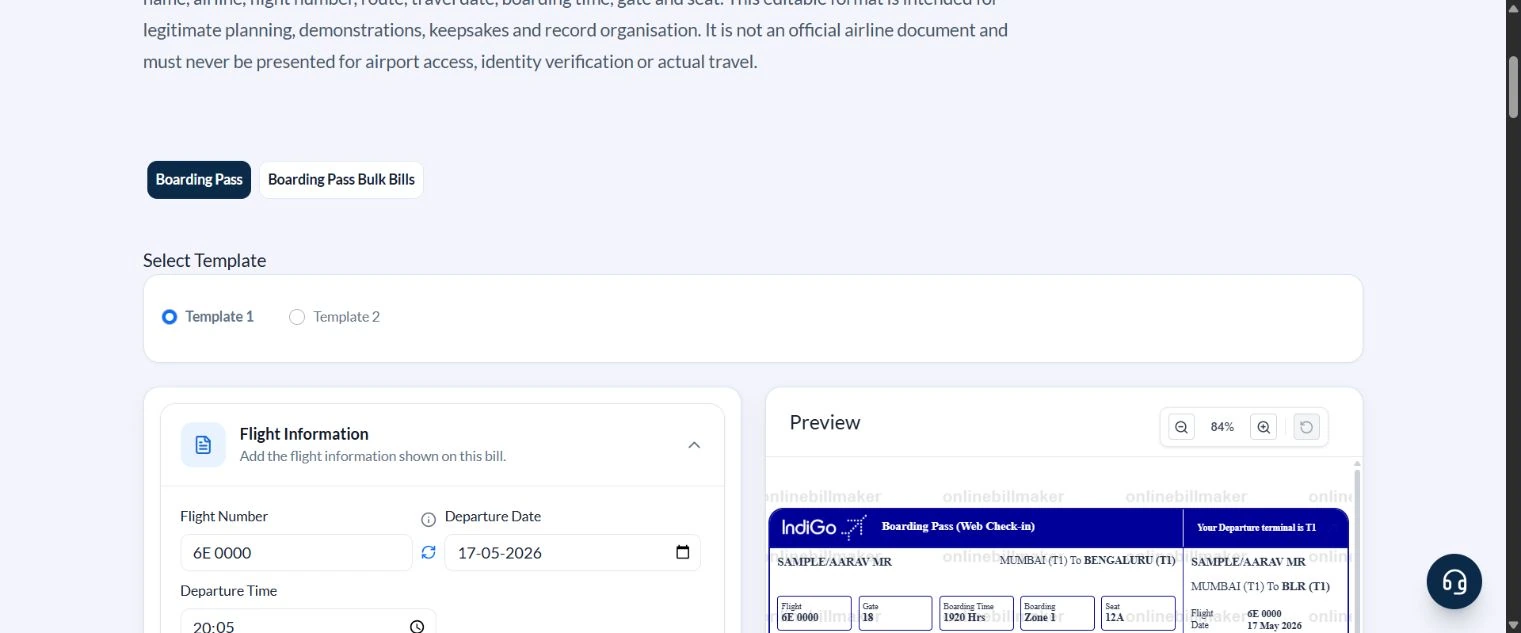Click the Flight Information document icon
The height and width of the screenshot is (633, 1521).
pyautogui.click(x=203, y=445)
